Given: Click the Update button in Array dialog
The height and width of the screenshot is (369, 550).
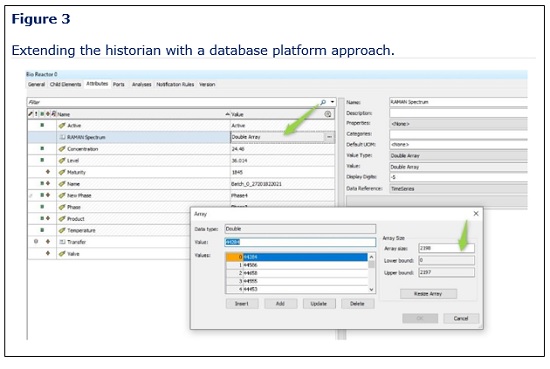Looking at the screenshot, I should click(x=319, y=304).
